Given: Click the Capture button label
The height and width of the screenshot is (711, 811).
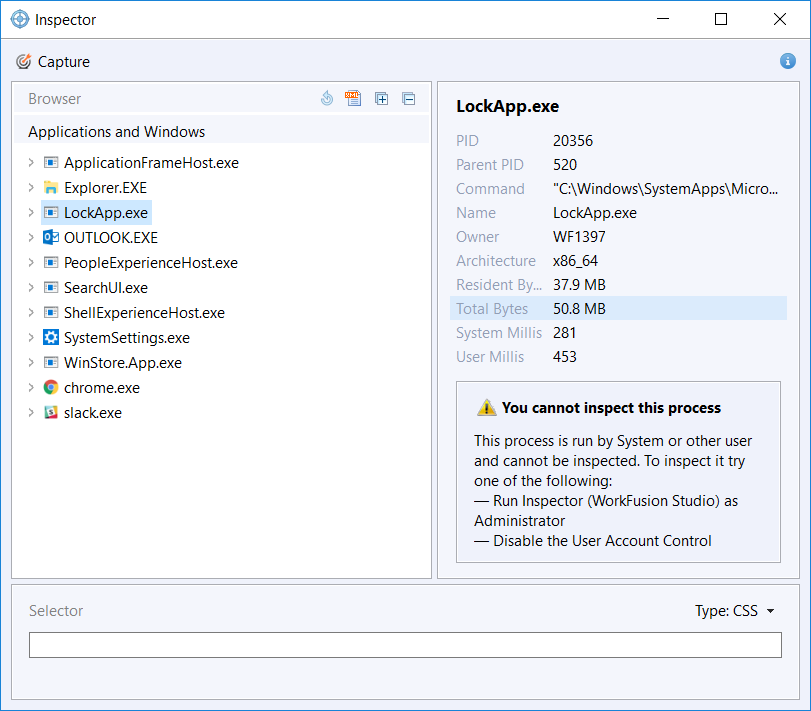Looking at the screenshot, I should (x=64, y=62).
